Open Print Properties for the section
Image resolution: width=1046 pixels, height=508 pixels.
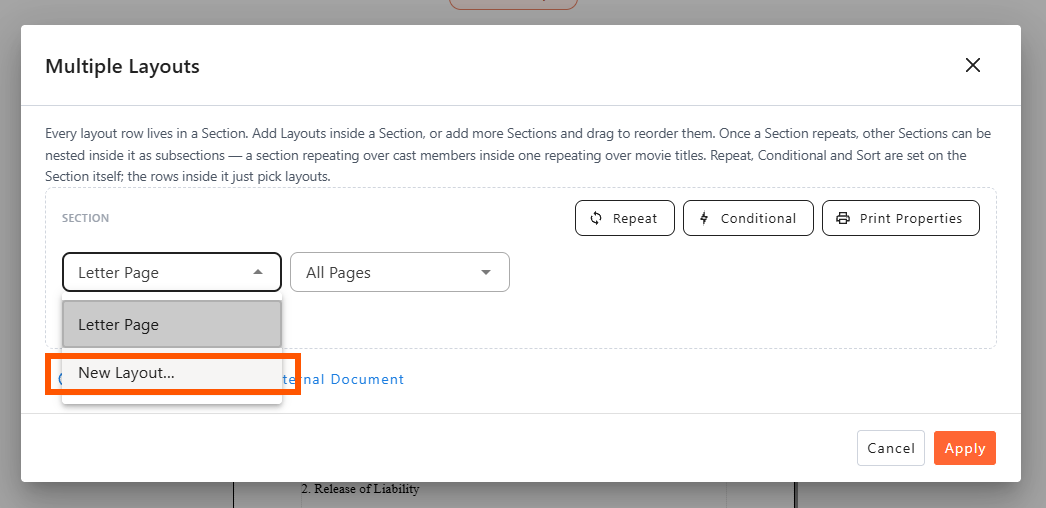pyautogui.click(x=901, y=218)
